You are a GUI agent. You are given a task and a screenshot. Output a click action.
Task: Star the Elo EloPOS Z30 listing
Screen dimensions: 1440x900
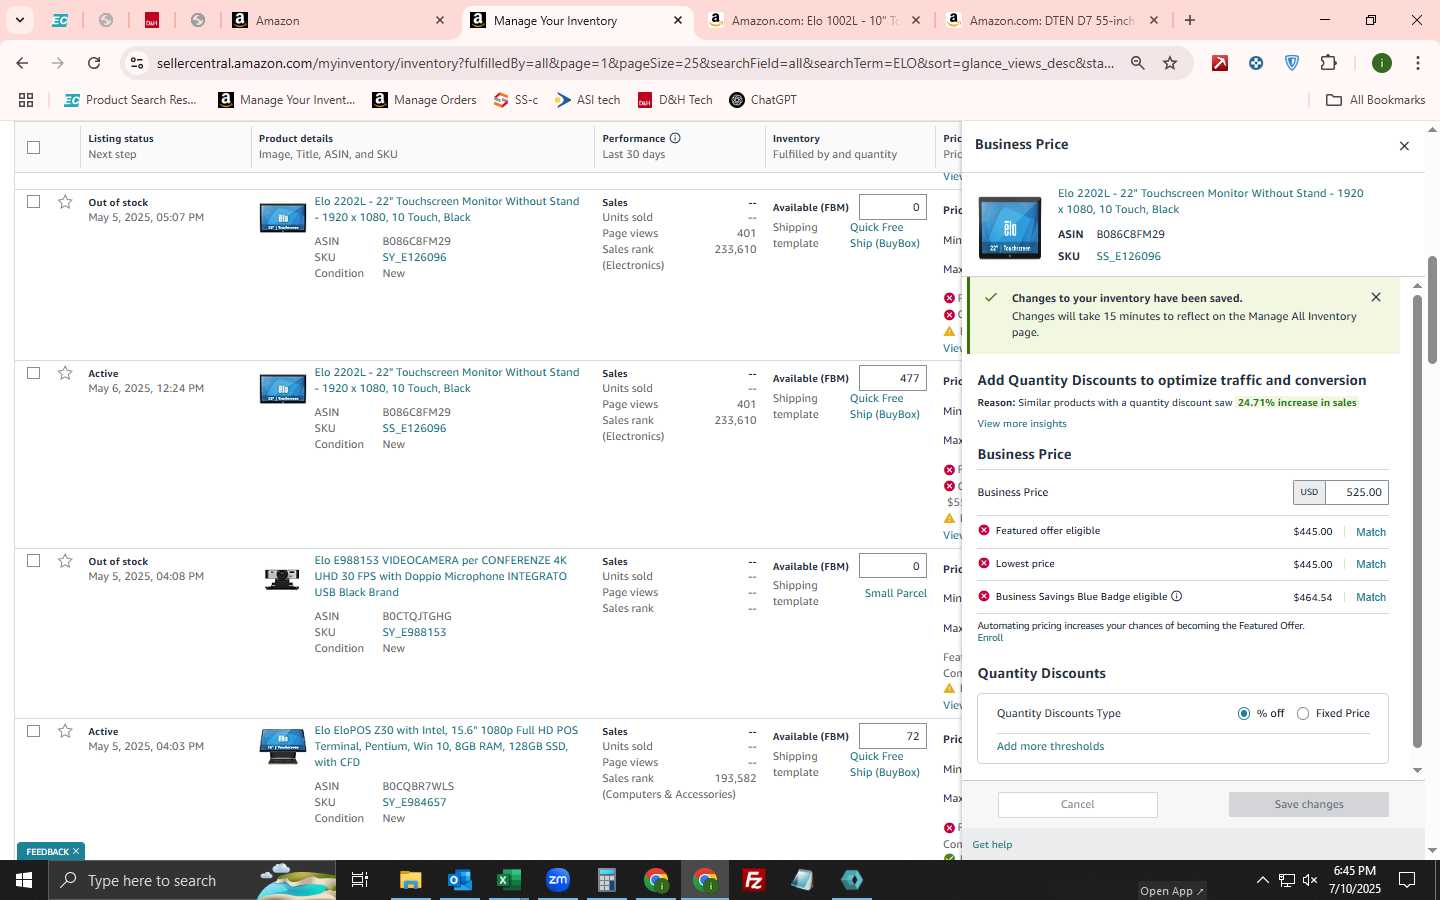pyautogui.click(x=65, y=731)
